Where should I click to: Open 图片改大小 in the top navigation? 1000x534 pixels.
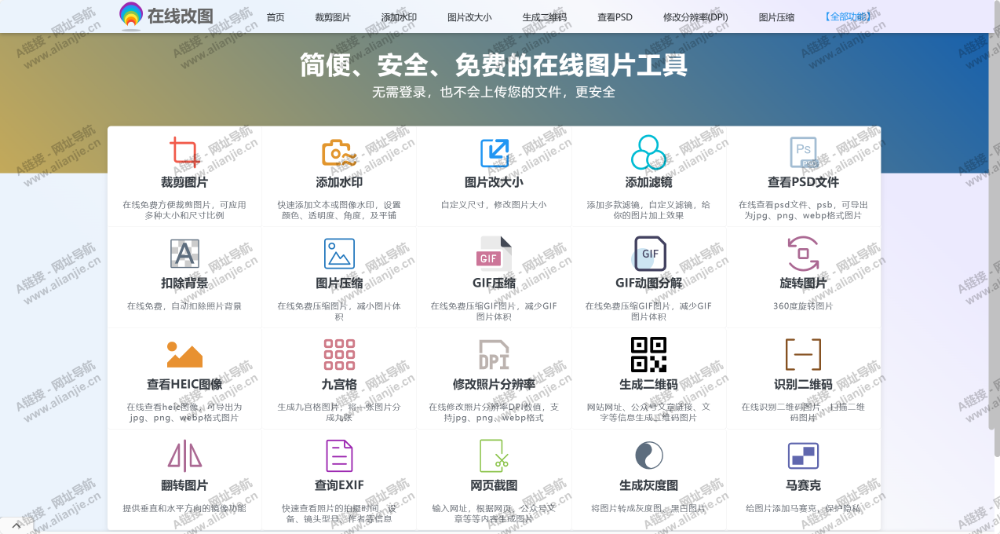[x=469, y=17]
